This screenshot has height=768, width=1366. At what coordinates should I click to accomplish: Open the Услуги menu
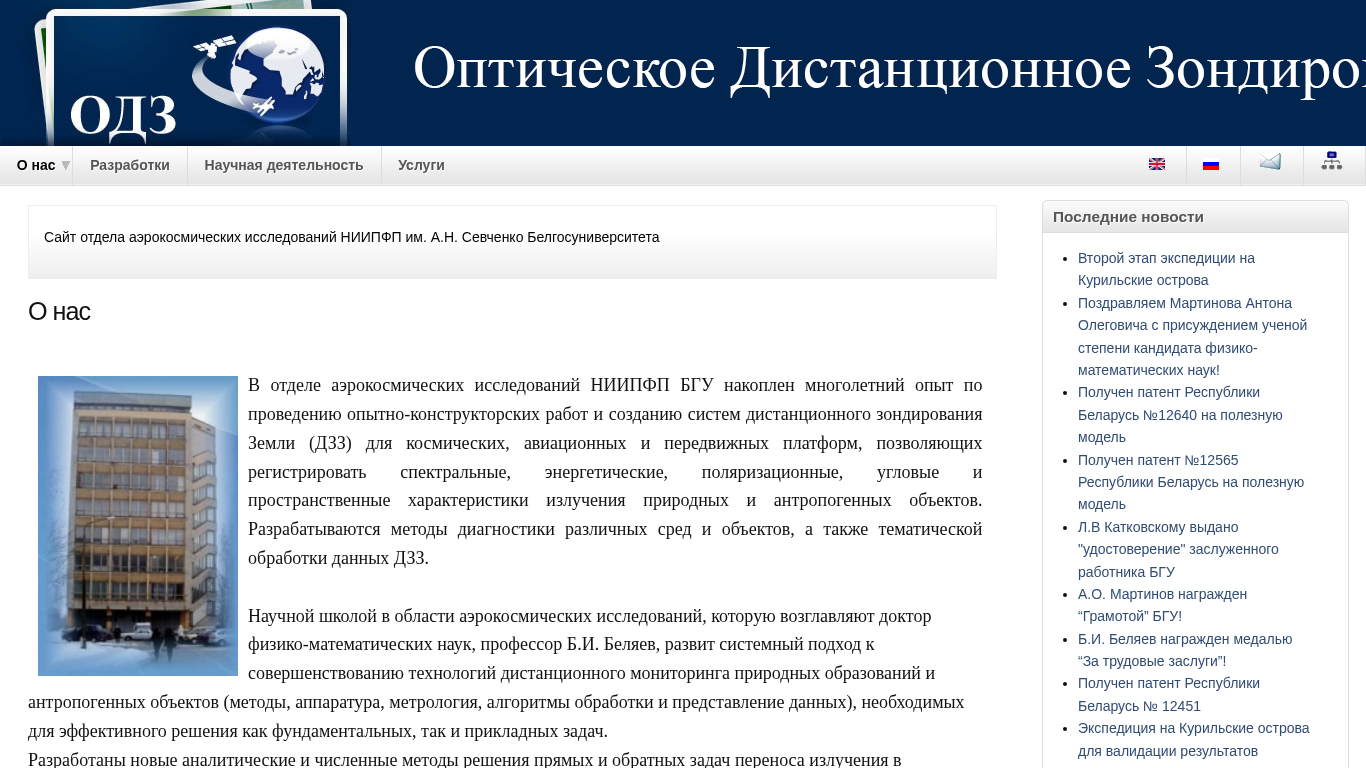[421, 165]
